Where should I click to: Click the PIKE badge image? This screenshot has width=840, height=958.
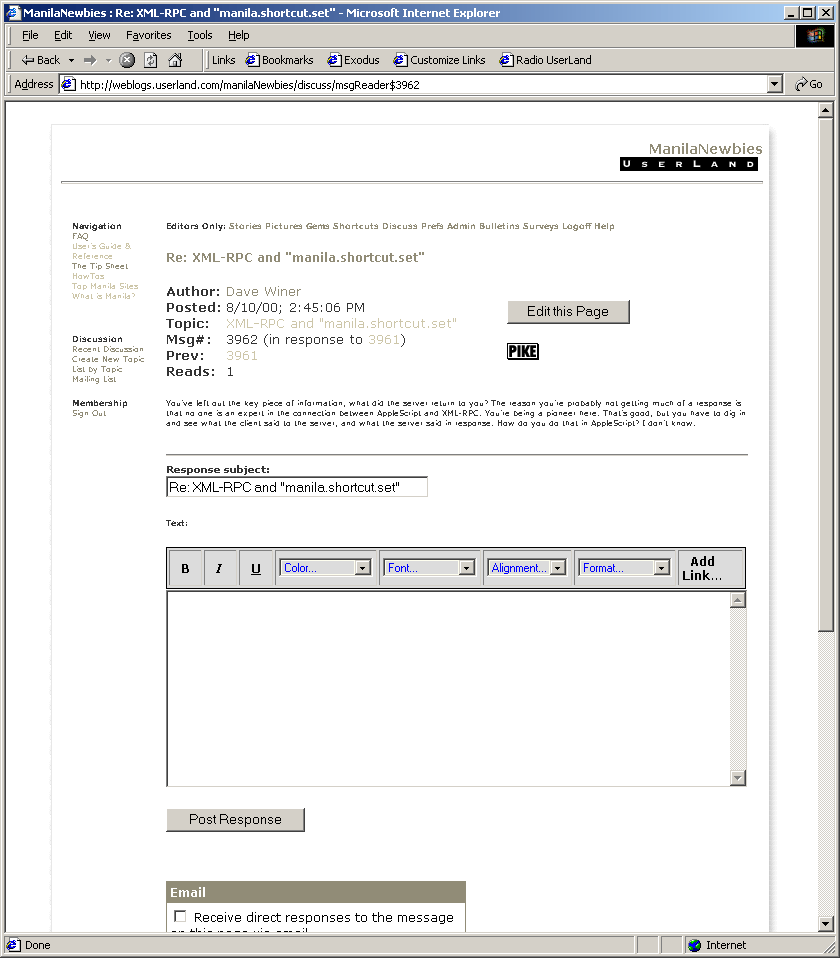[x=522, y=351]
